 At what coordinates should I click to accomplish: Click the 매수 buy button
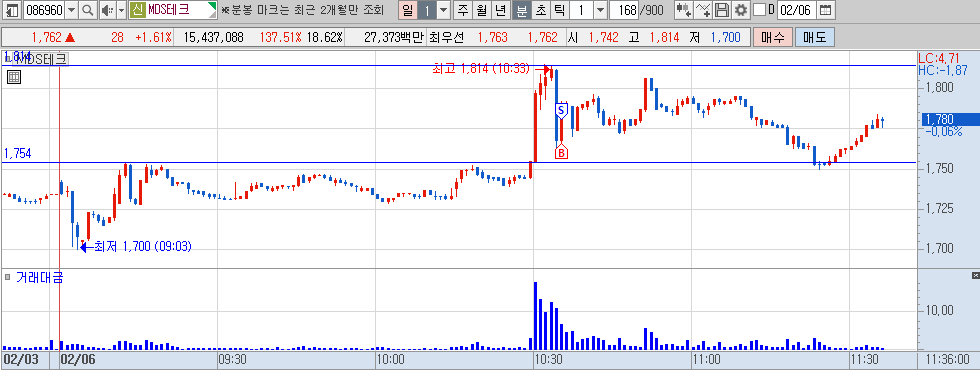pyautogui.click(x=772, y=38)
